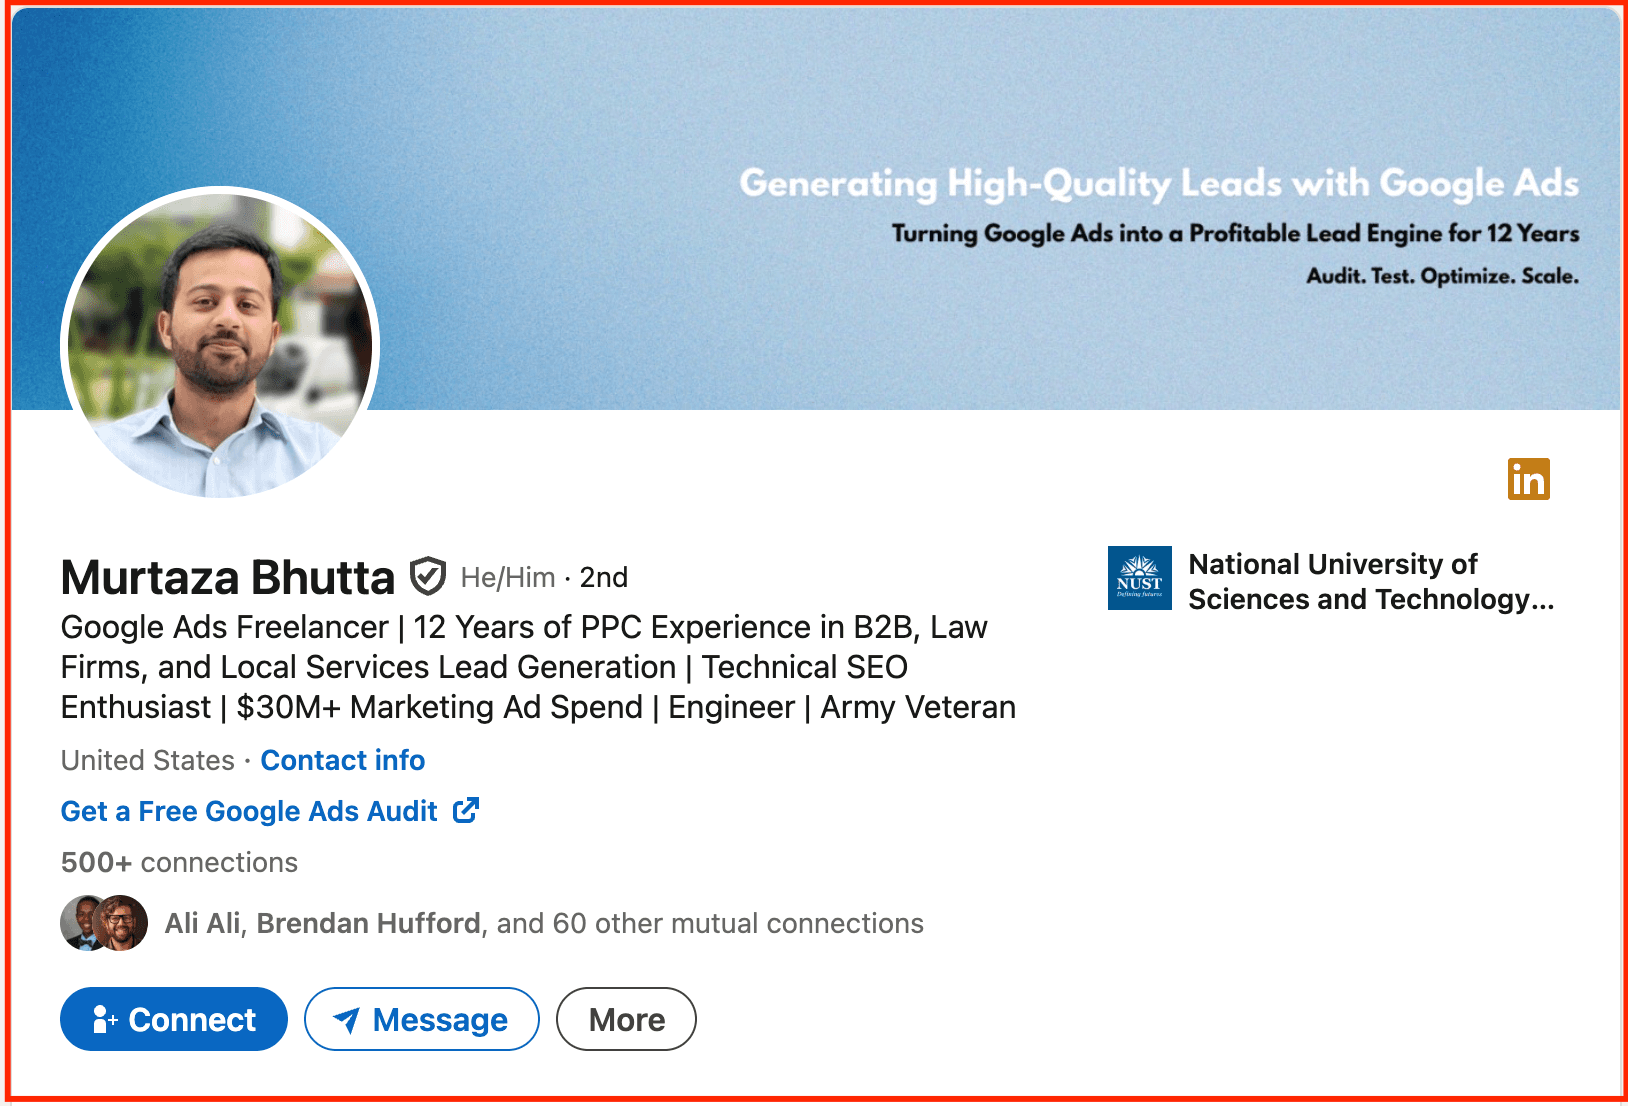This screenshot has height=1106, width=1628.
Task: Open the Contact info link
Action: click(343, 760)
